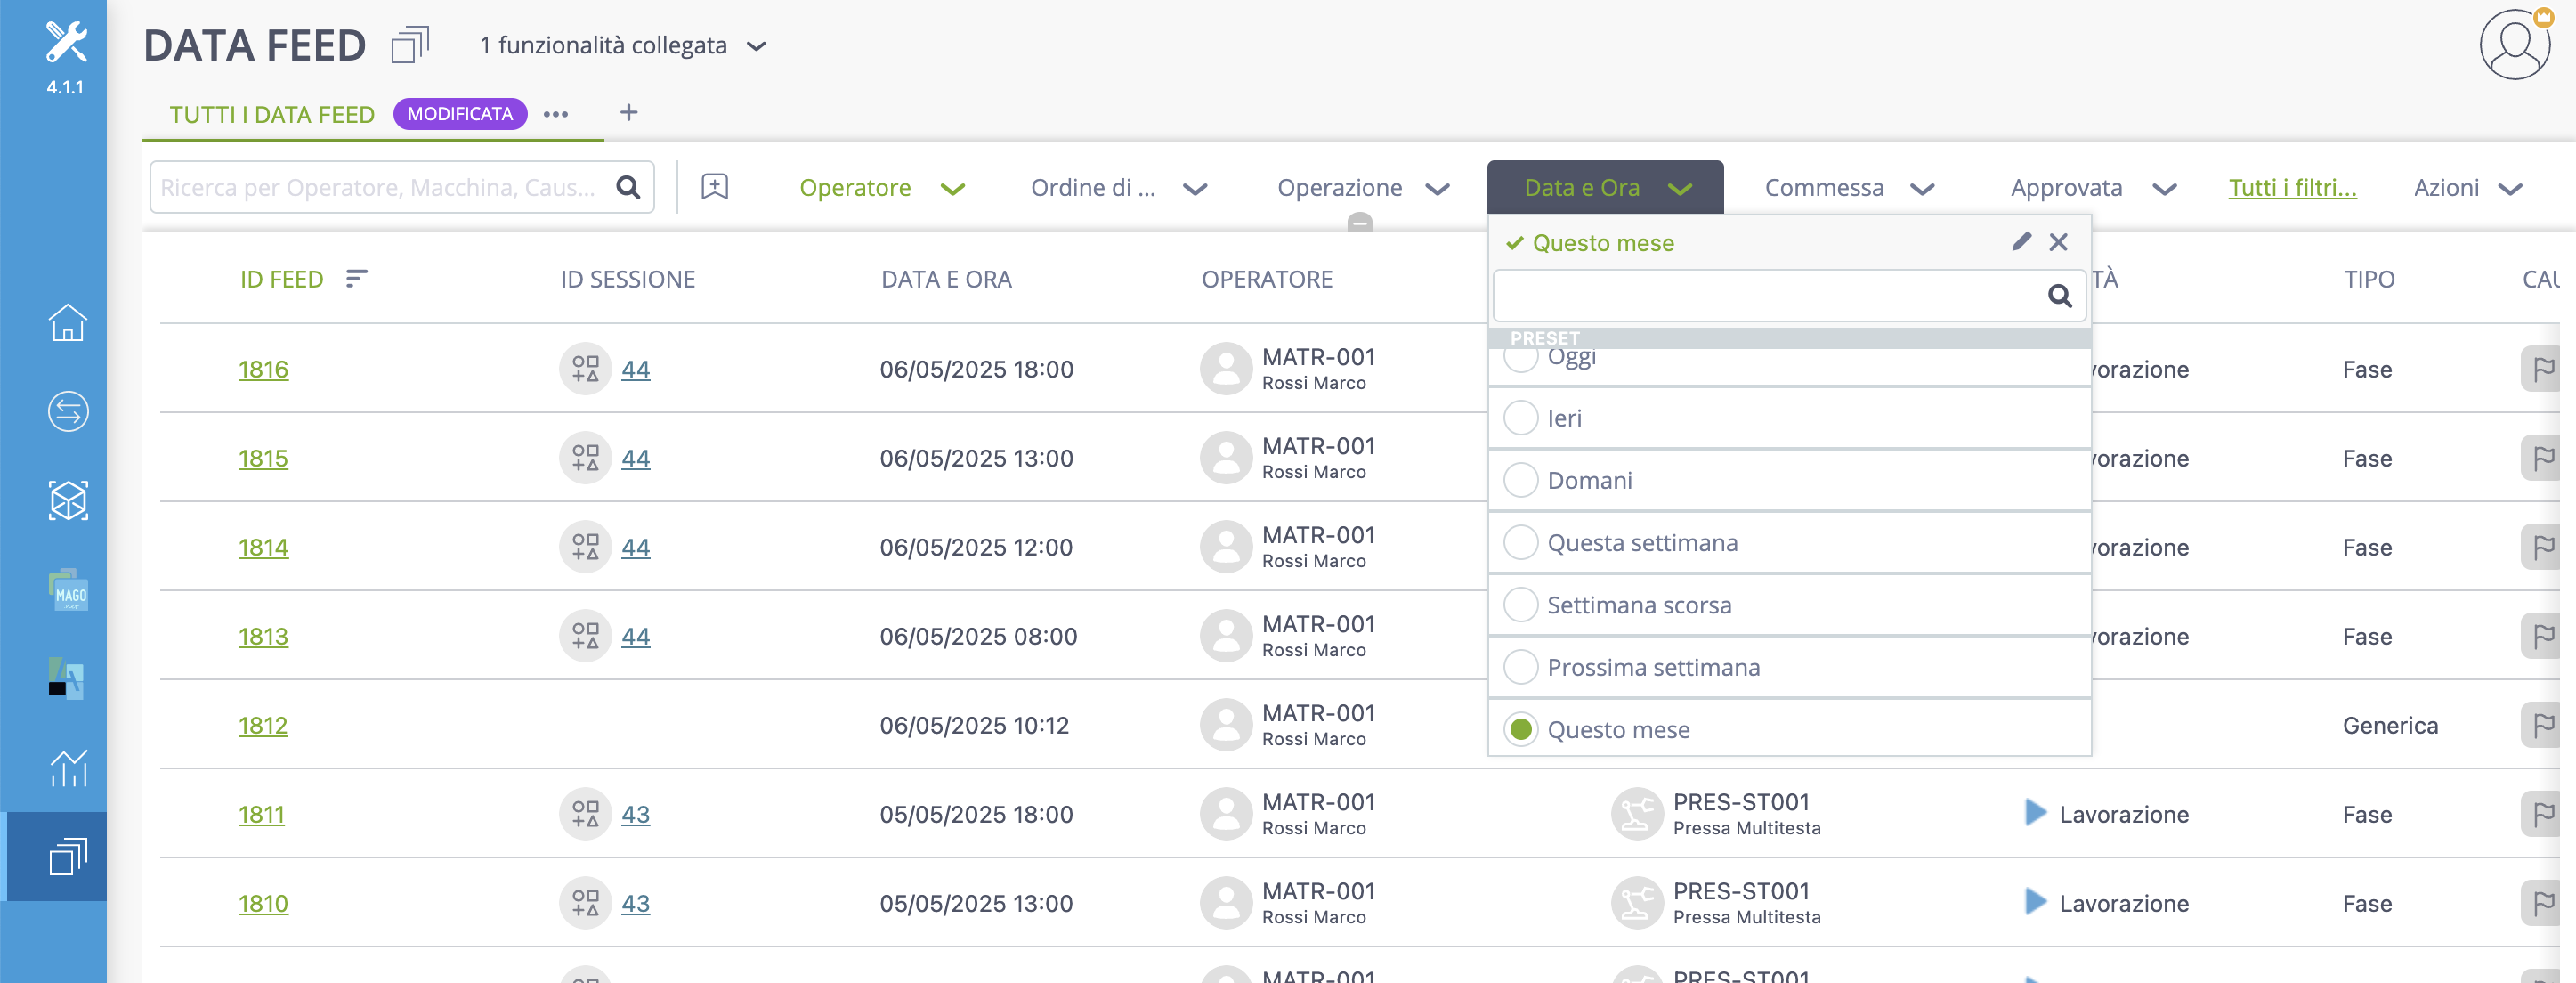
Task: Open the Home icon in sidebar
Action: (x=68, y=322)
